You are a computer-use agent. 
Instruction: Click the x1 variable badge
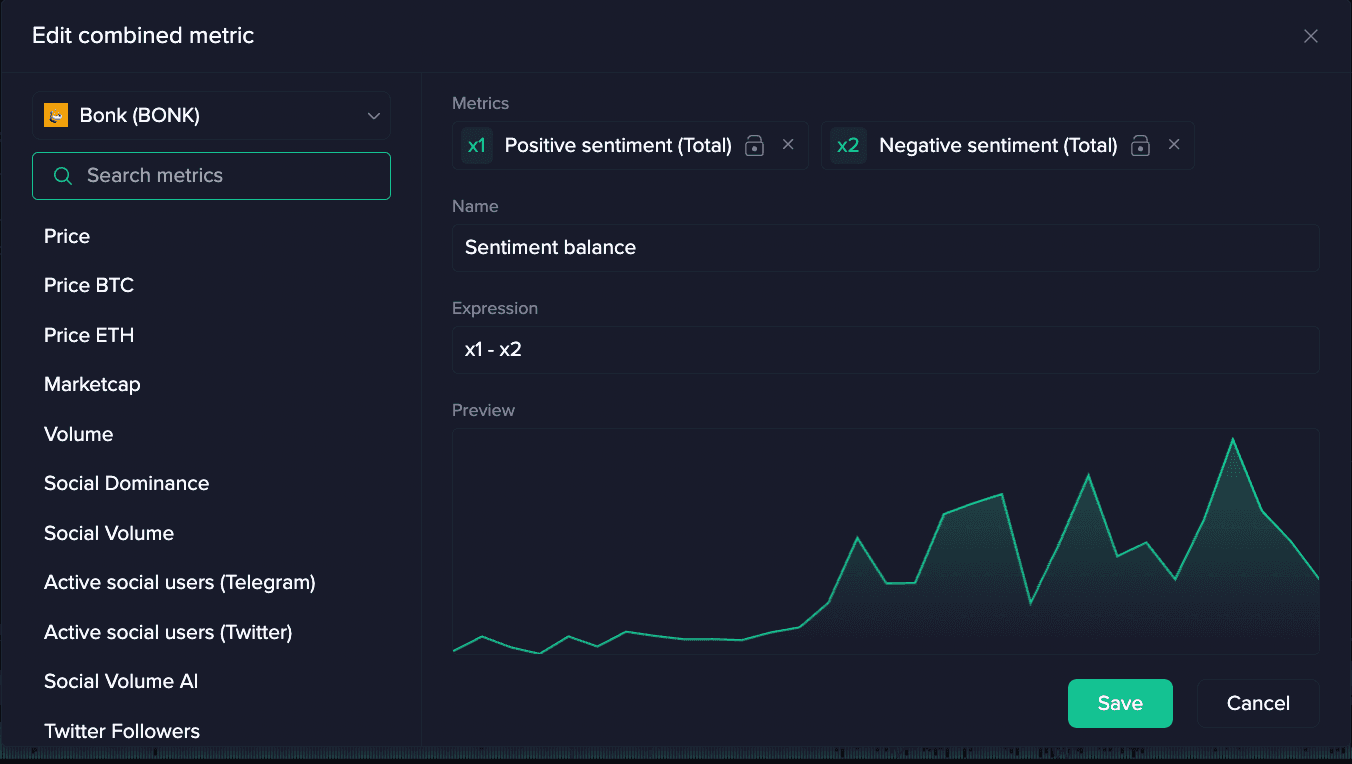tap(477, 146)
